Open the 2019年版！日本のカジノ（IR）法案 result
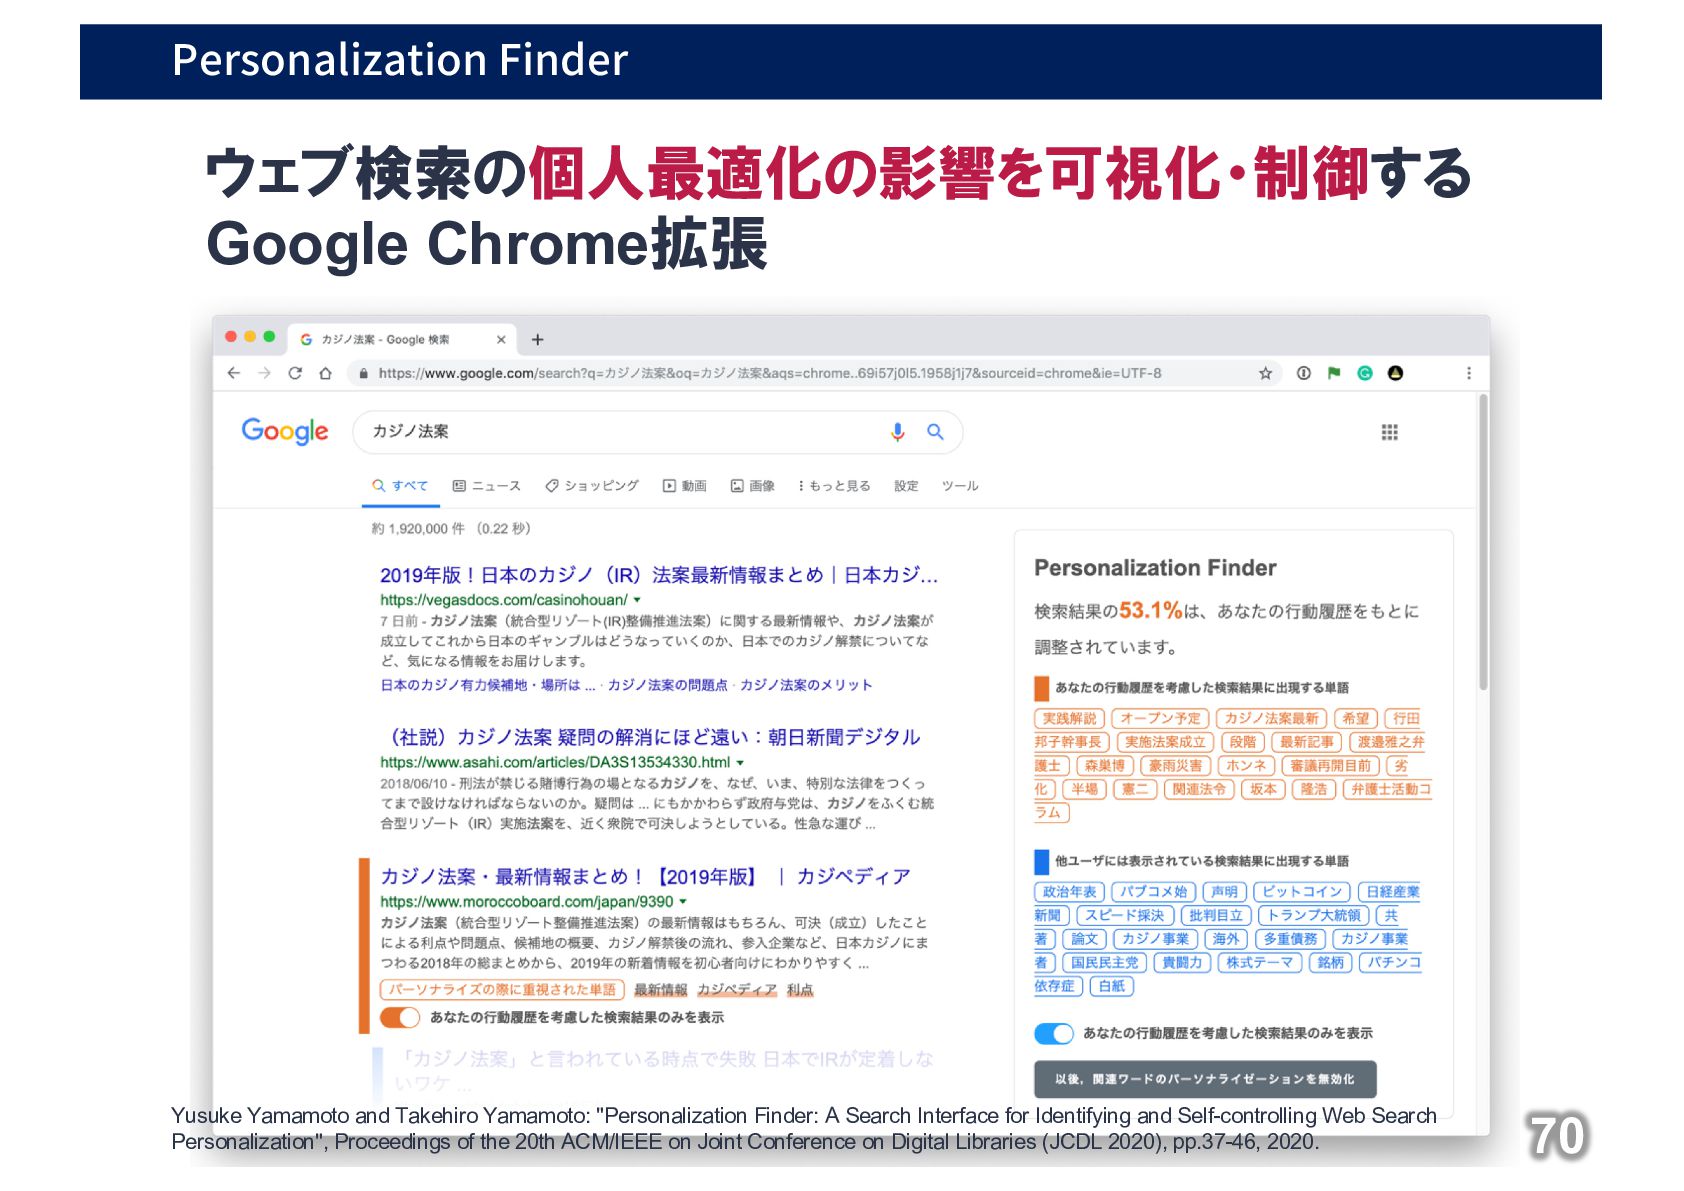1684x1191 pixels. 659,575
